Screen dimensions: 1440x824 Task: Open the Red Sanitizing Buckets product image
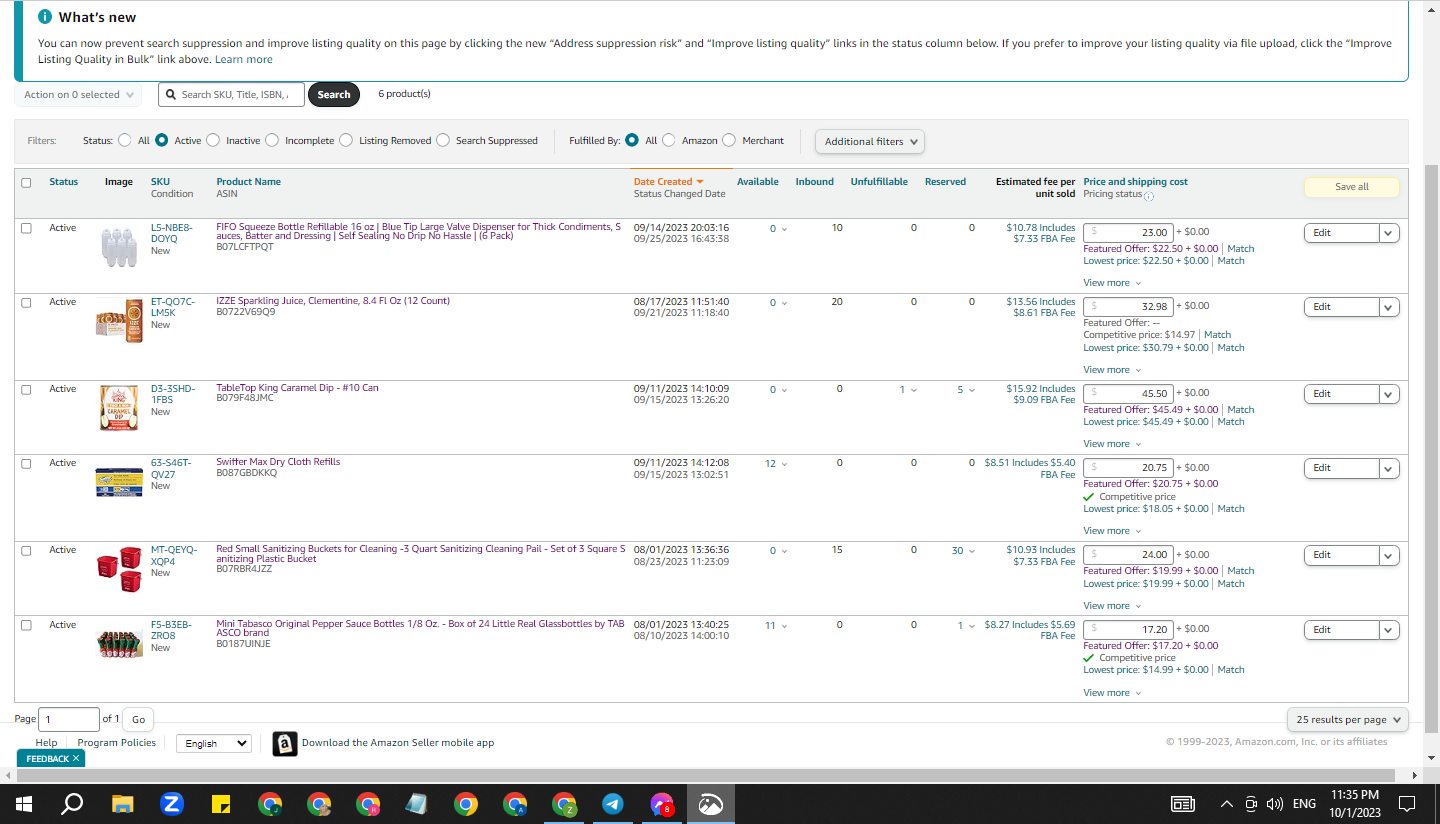(x=119, y=569)
